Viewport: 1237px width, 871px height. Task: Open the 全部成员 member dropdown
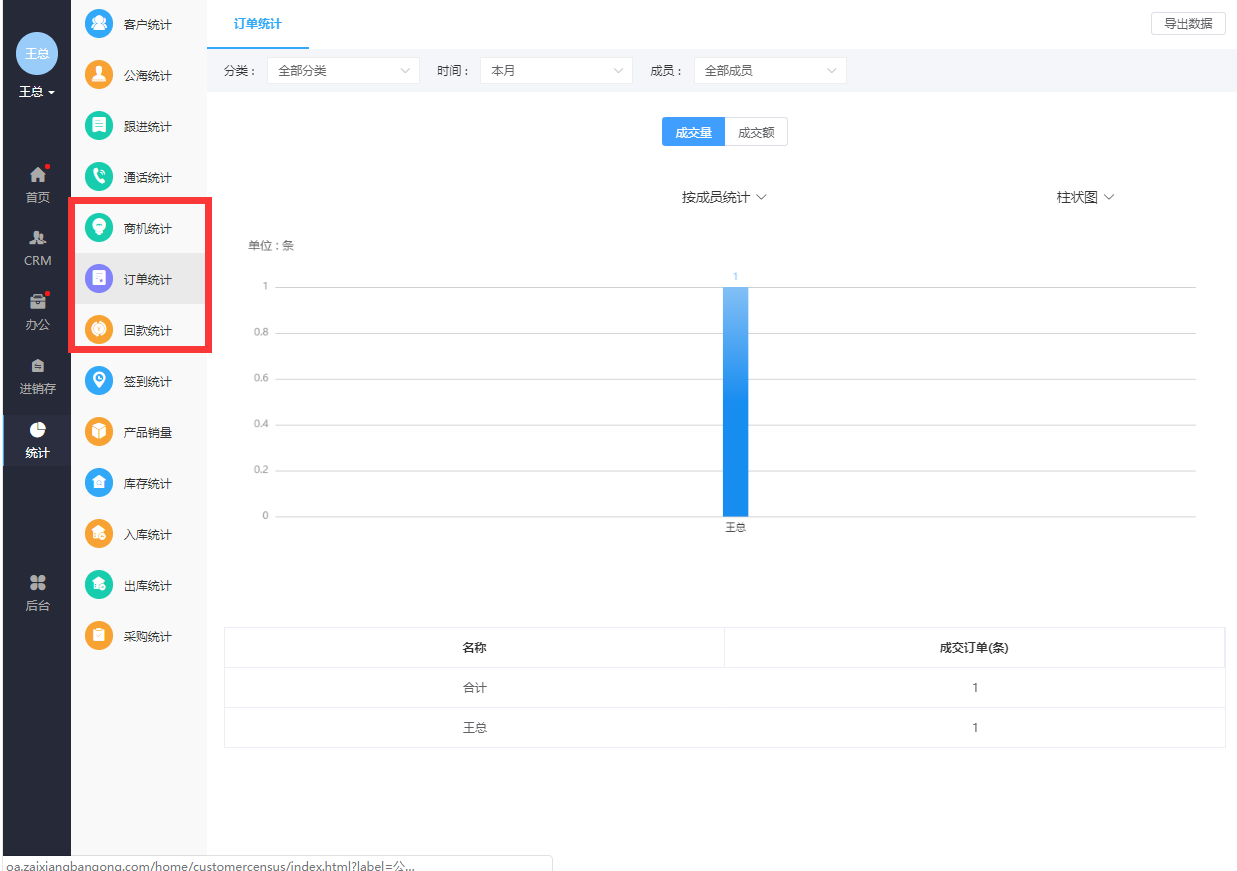[x=770, y=71]
